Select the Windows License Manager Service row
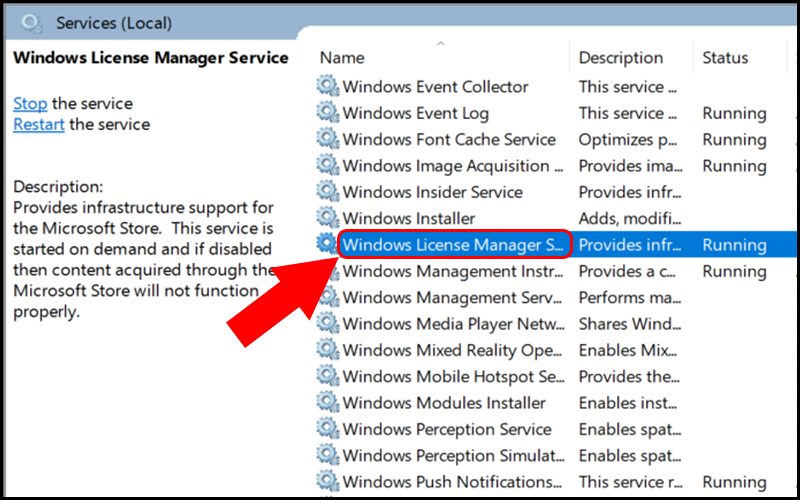This screenshot has width=800, height=500. click(454, 245)
